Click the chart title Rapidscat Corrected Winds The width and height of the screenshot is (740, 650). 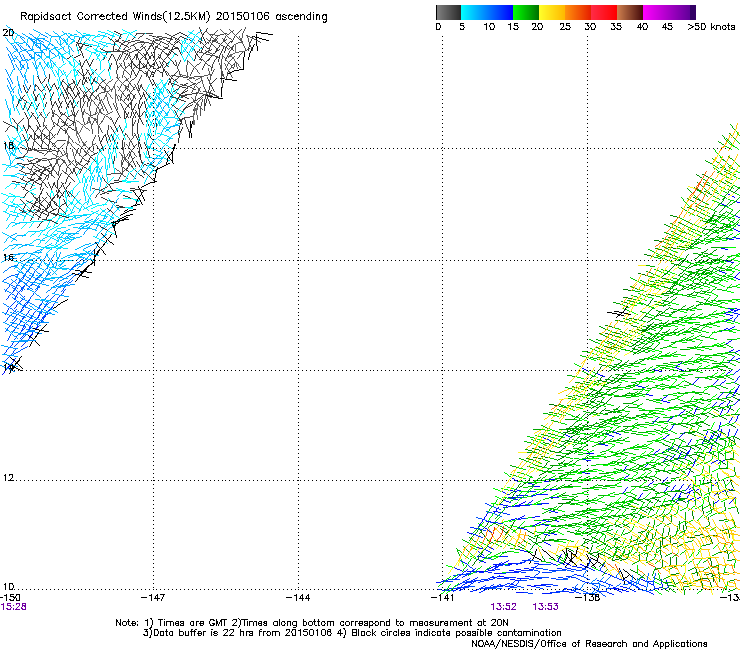click(174, 17)
